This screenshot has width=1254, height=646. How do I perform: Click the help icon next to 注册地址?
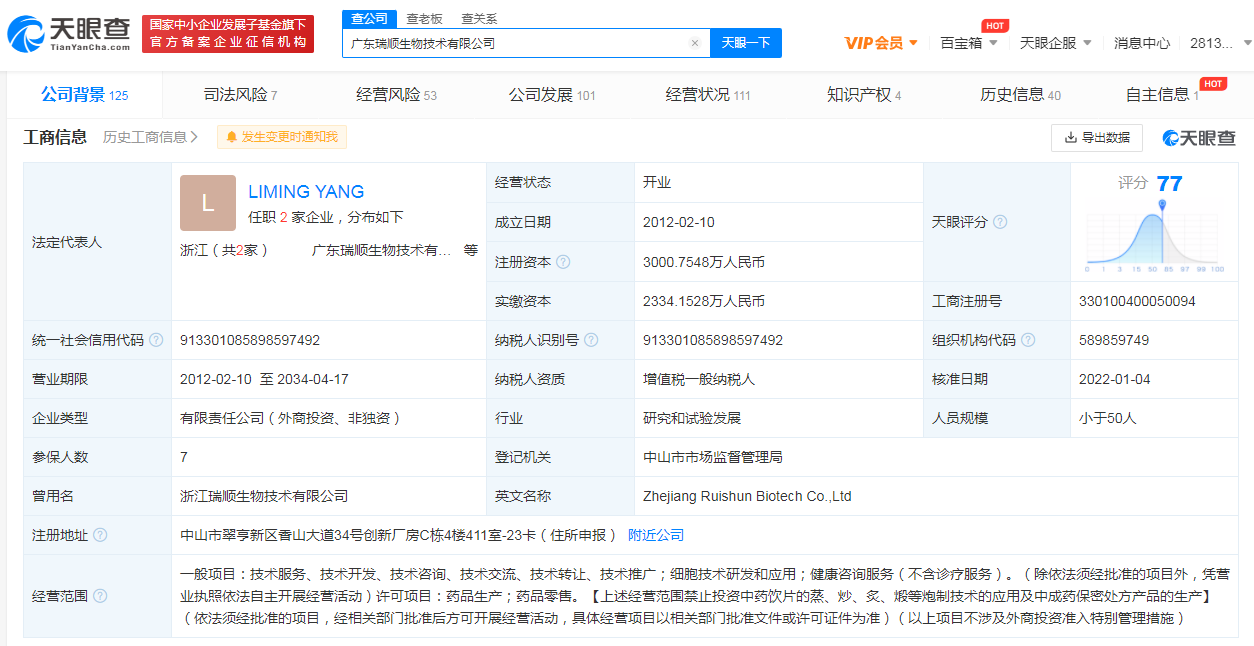(100, 535)
